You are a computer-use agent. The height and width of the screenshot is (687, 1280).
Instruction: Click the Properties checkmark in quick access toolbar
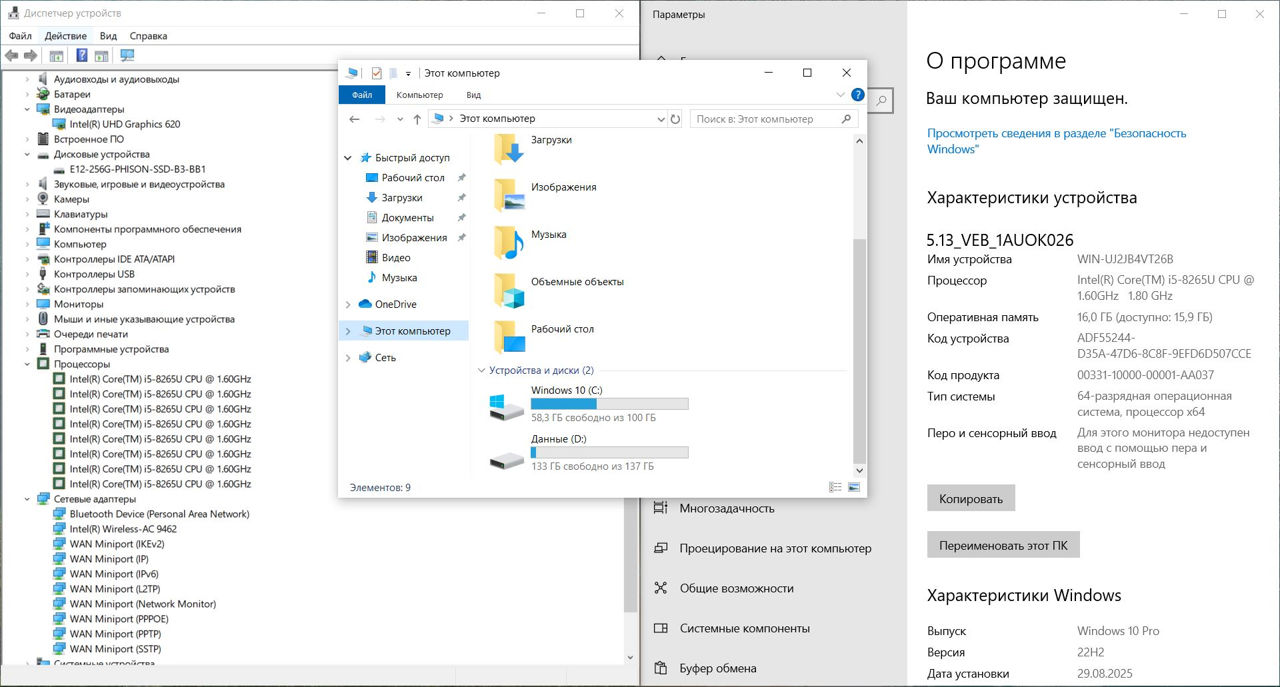[x=377, y=73]
